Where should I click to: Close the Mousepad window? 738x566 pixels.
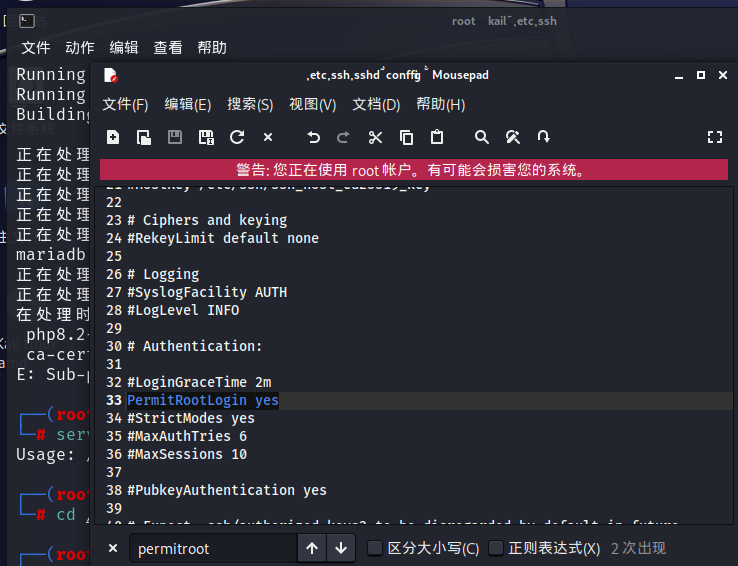[x=723, y=75]
